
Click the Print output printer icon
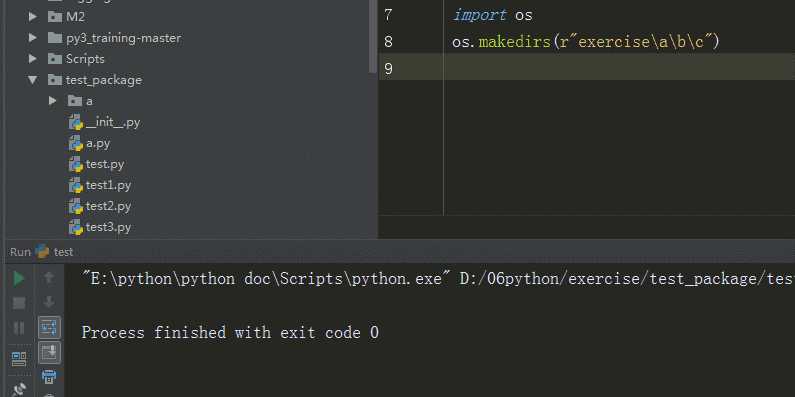click(49, 377)
